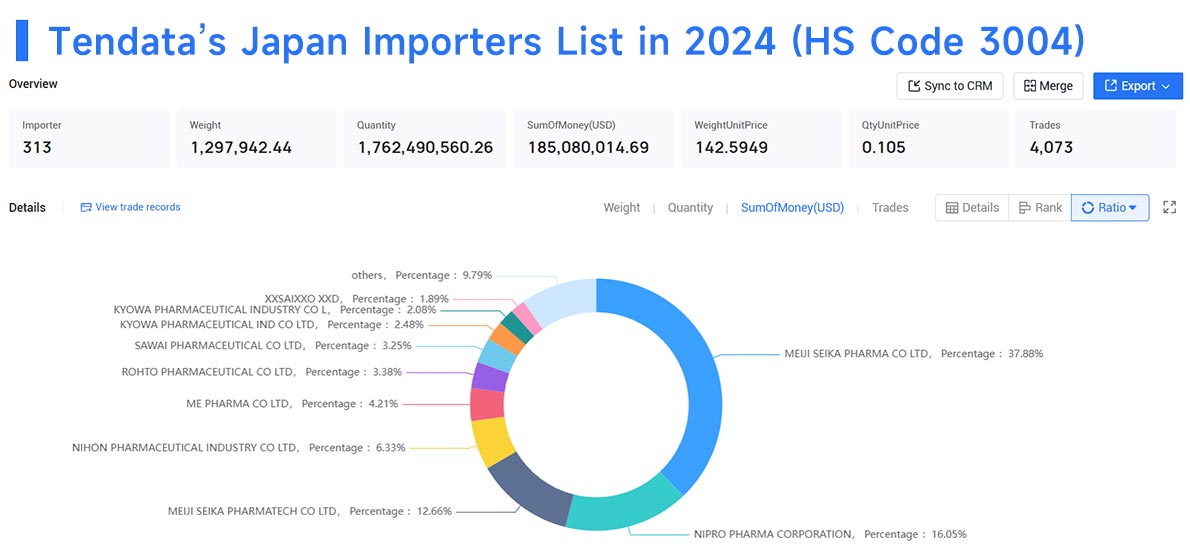Show the Rank chart view

(1040, 207)
